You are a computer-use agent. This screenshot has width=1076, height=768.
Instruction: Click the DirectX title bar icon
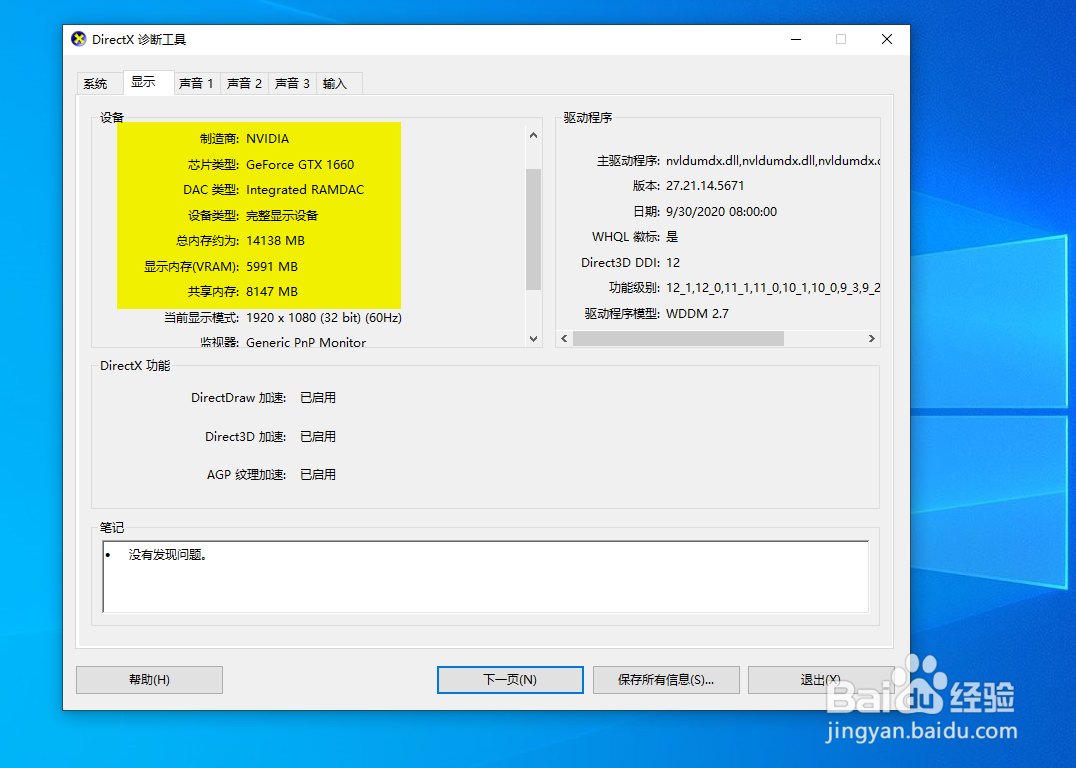pyautogui.click(x=79, y=39)
